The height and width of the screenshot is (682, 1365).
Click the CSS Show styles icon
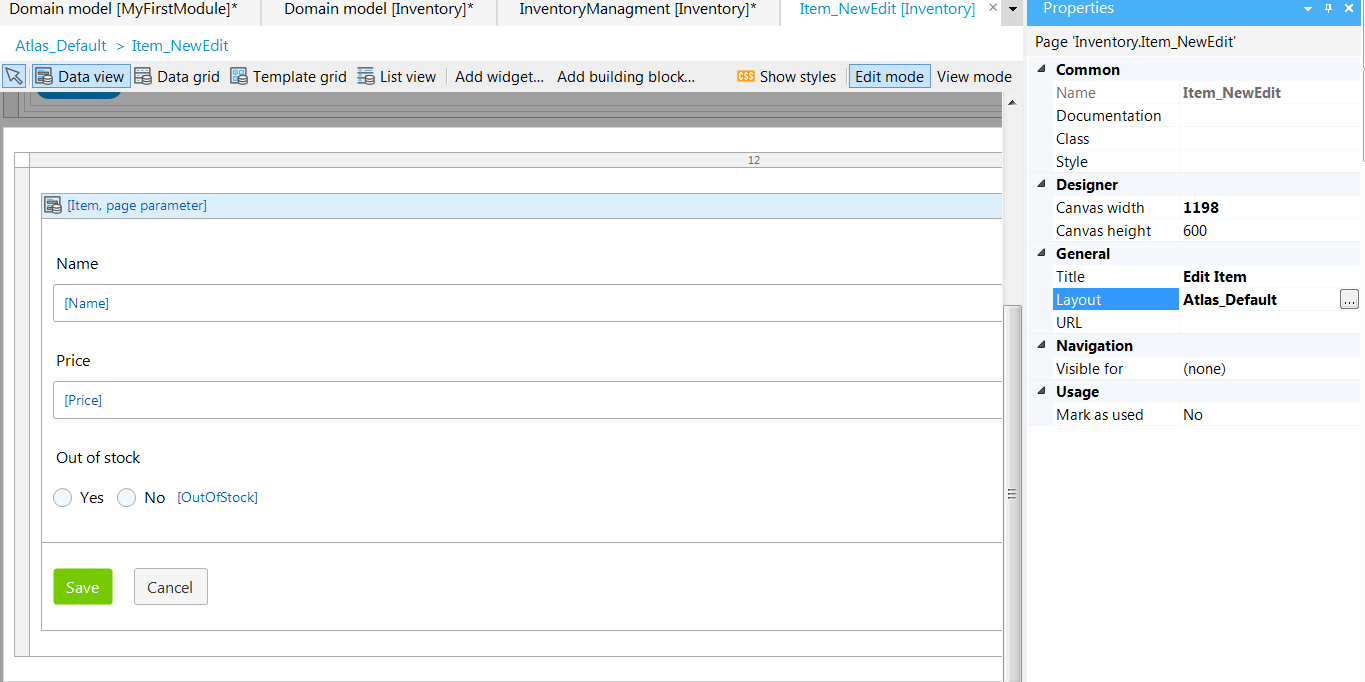tap(746, 75)
